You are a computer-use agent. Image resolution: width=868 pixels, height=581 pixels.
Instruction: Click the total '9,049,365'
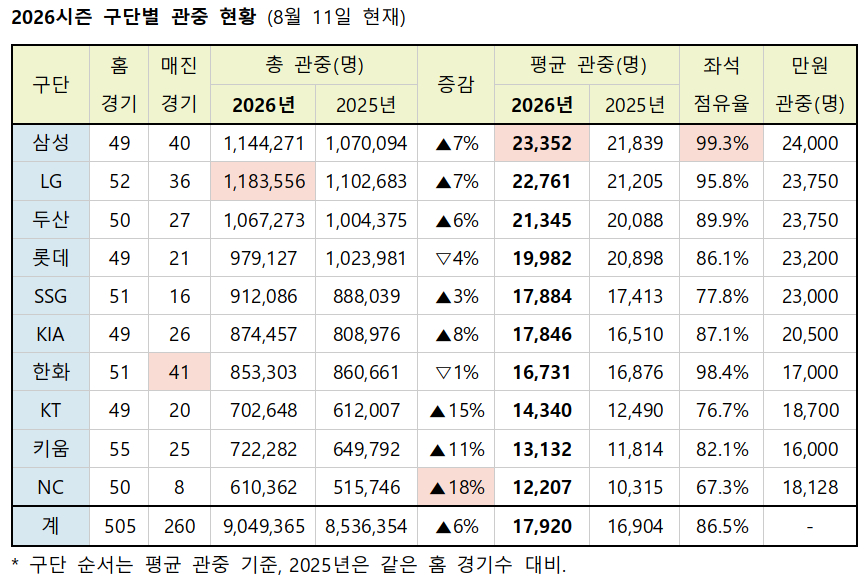tap(264, 526)
